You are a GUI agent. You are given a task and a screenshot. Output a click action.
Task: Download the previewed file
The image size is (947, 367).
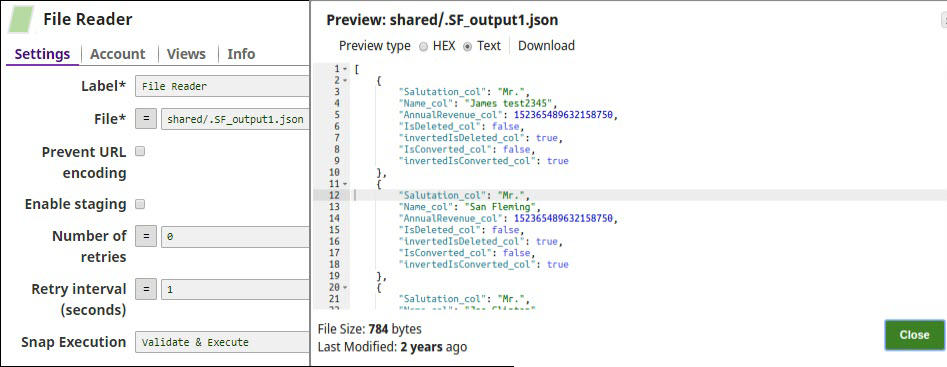(x=547, y=46)
